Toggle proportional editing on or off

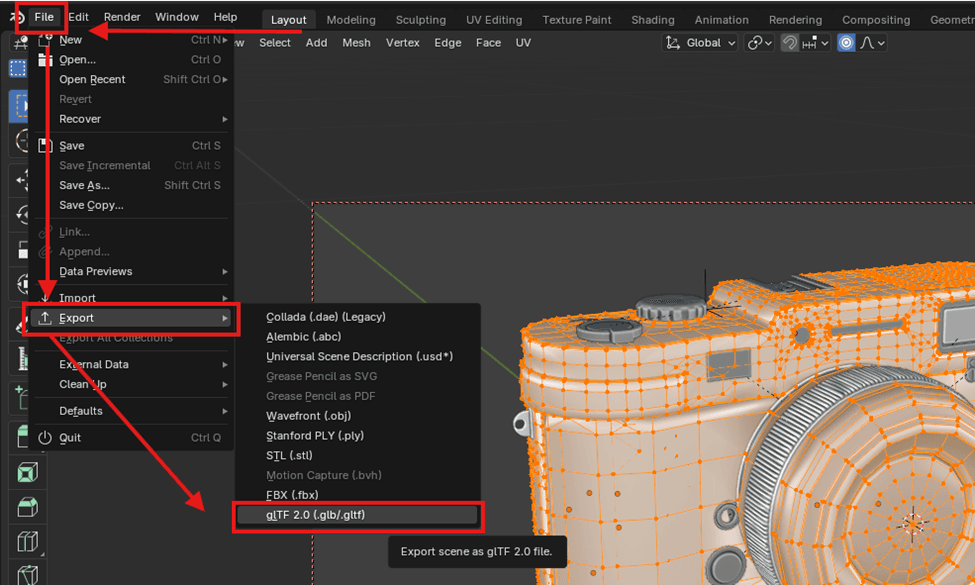846,43
